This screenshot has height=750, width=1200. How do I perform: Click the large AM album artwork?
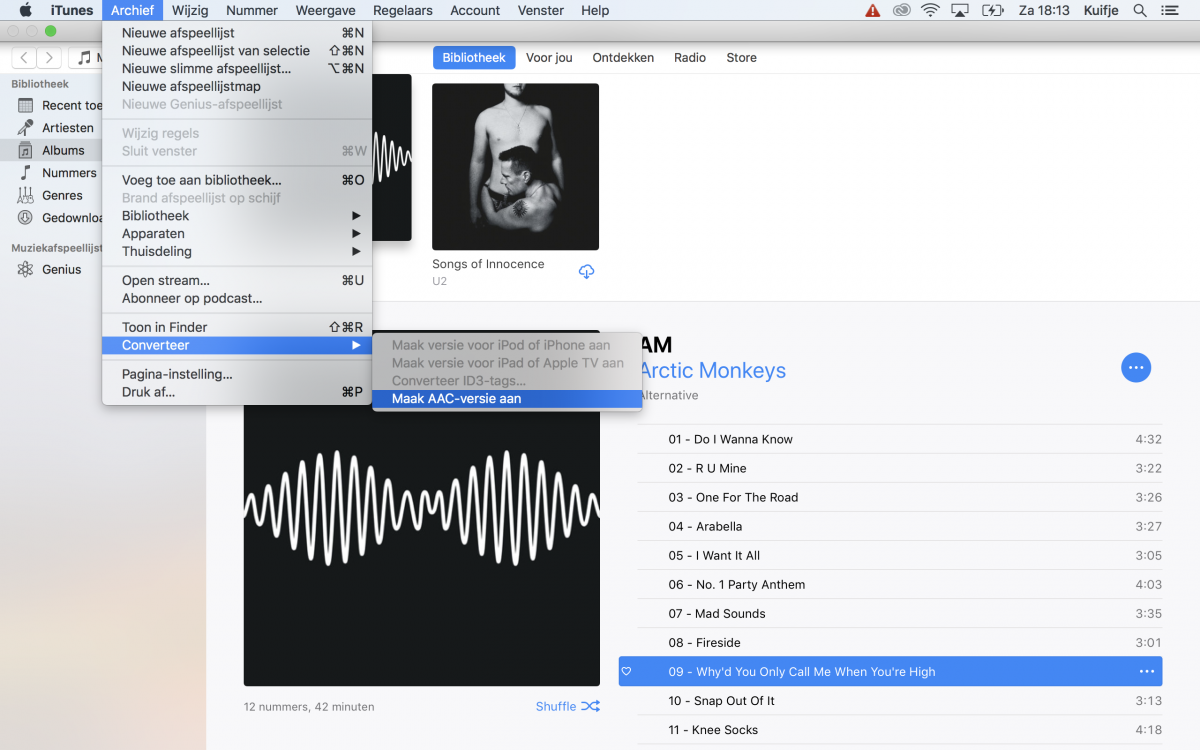tap(421, 508)
